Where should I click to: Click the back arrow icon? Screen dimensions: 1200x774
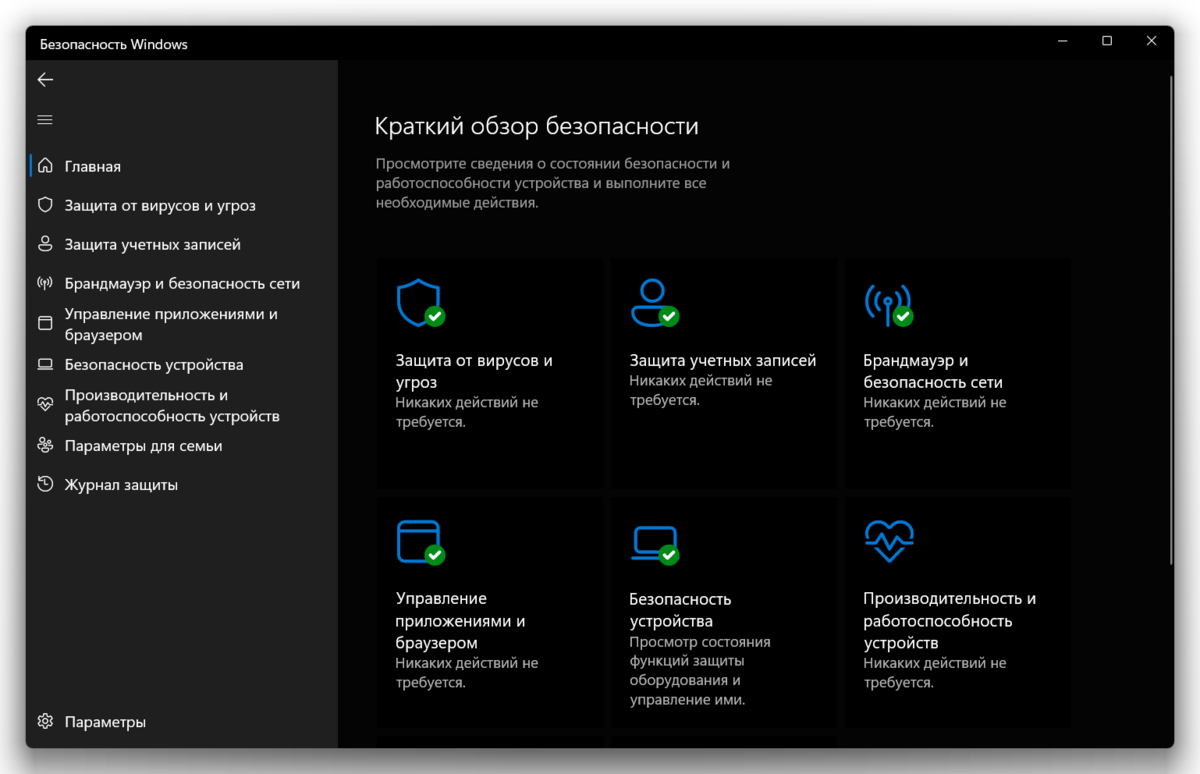(x=45, y=79)
